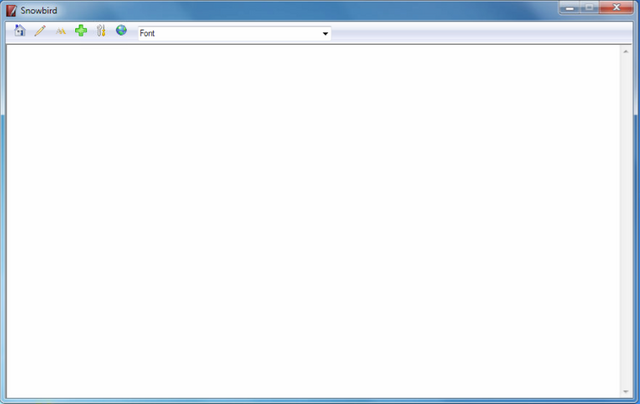Click in the blank text editing area
This screenshot has width=640, height=404.
click(x=313, y=221)
